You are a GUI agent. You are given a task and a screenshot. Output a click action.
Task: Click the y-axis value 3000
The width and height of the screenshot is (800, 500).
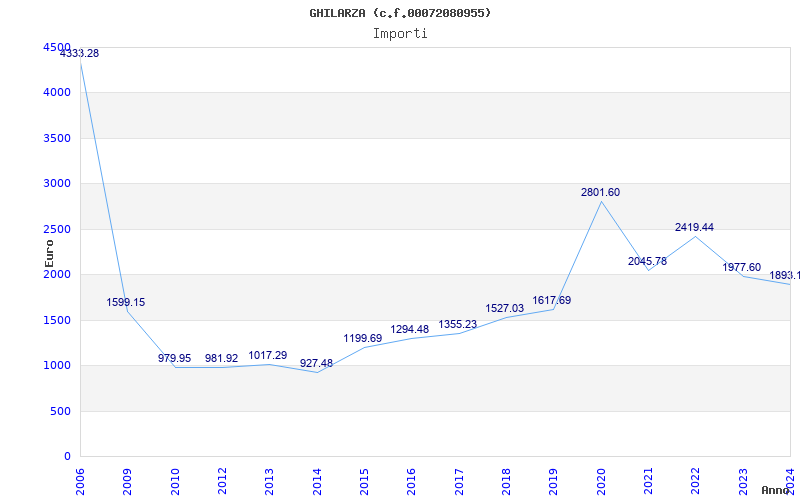pyautogui.click(x=57, y=183)
